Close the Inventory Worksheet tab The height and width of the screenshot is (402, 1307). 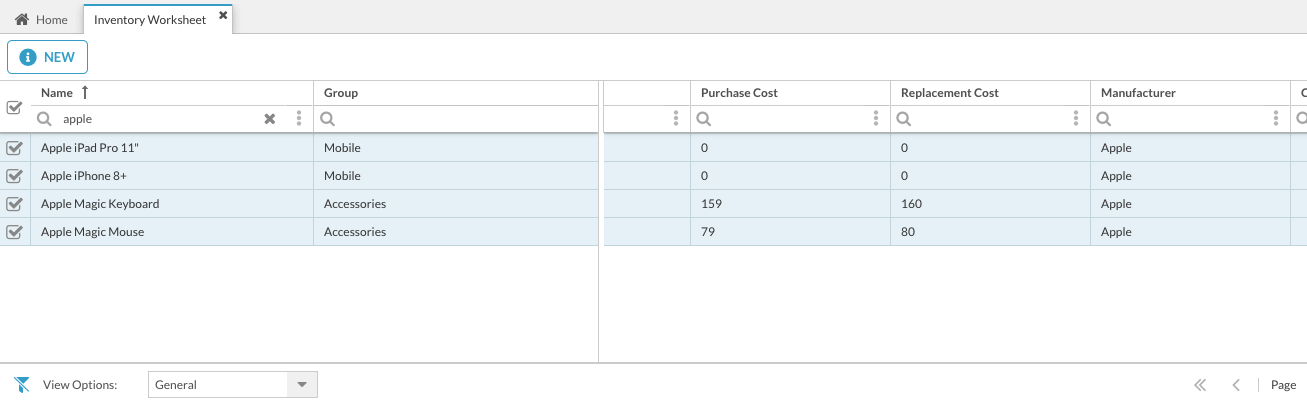point(223,15)
